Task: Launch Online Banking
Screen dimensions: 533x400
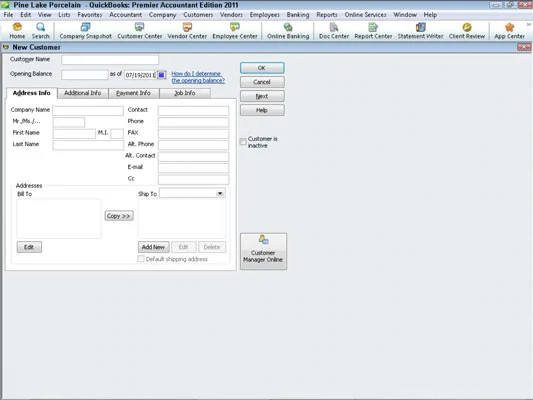Action: tap(288, 31)
